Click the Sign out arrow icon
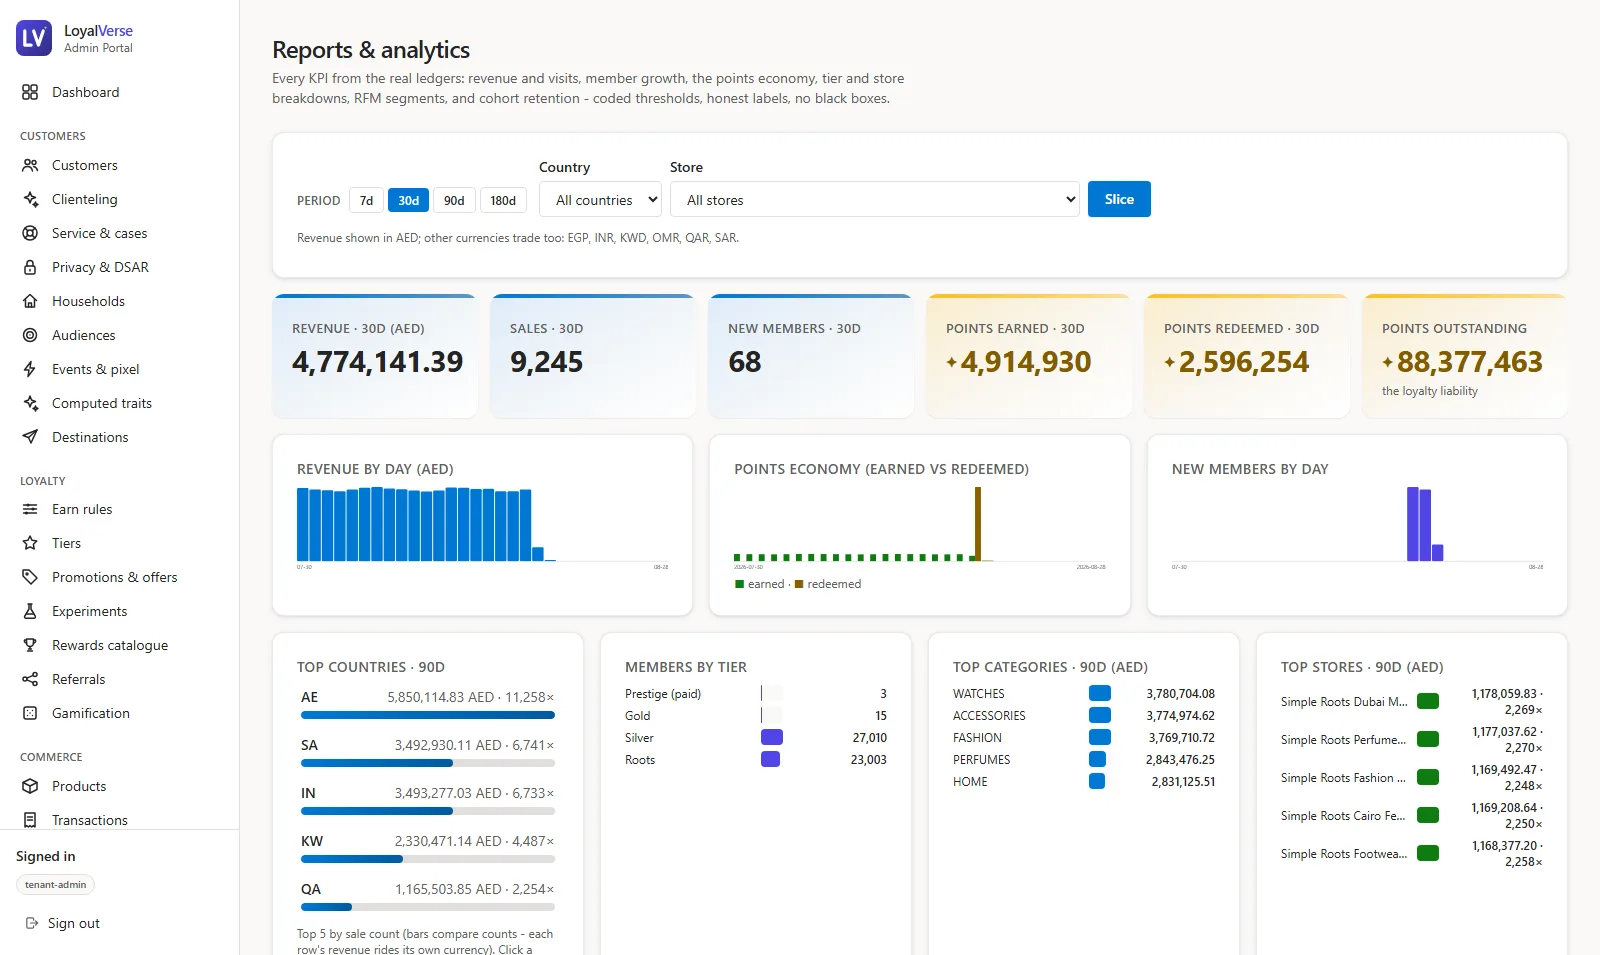This screenshot has height=955, width=1600. (32, 923)
